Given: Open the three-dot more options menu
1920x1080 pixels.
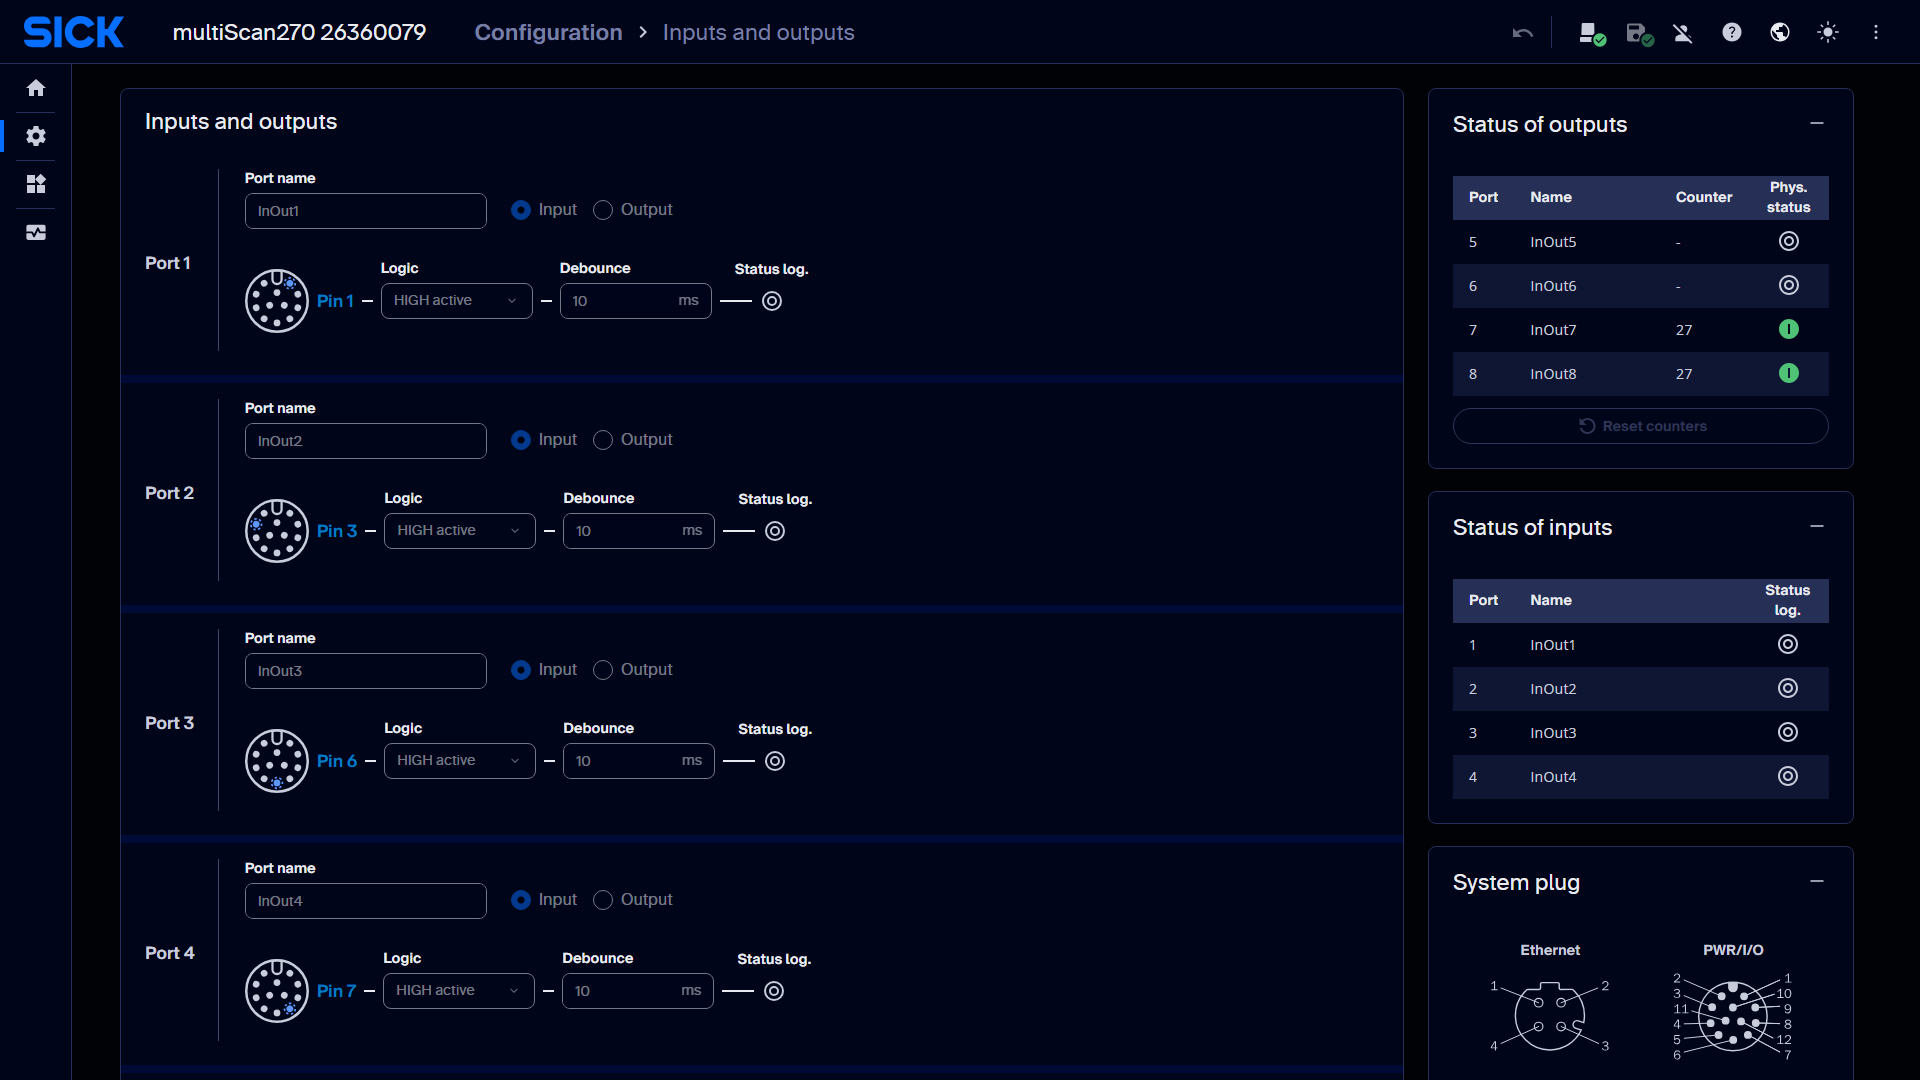Looking at the screenshot, I should (1876, 32).
